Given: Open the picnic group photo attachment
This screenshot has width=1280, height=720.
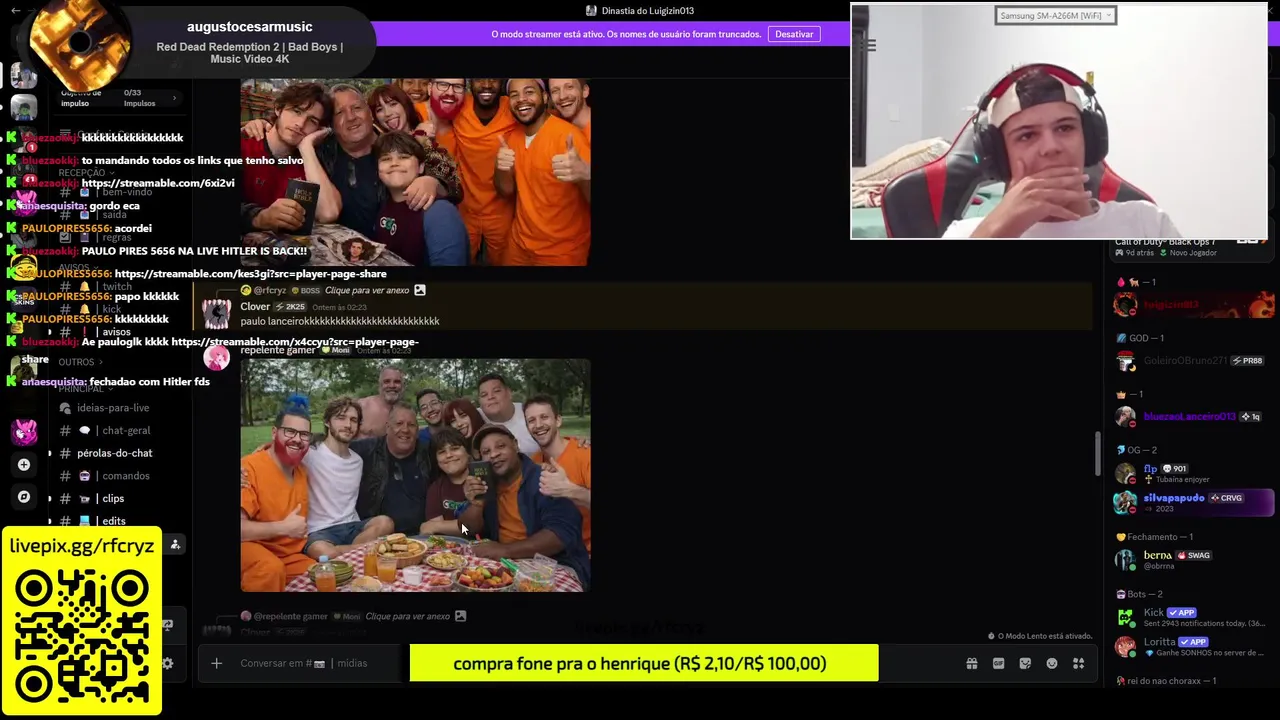Looking at the screenshot, I should point(415,476).
